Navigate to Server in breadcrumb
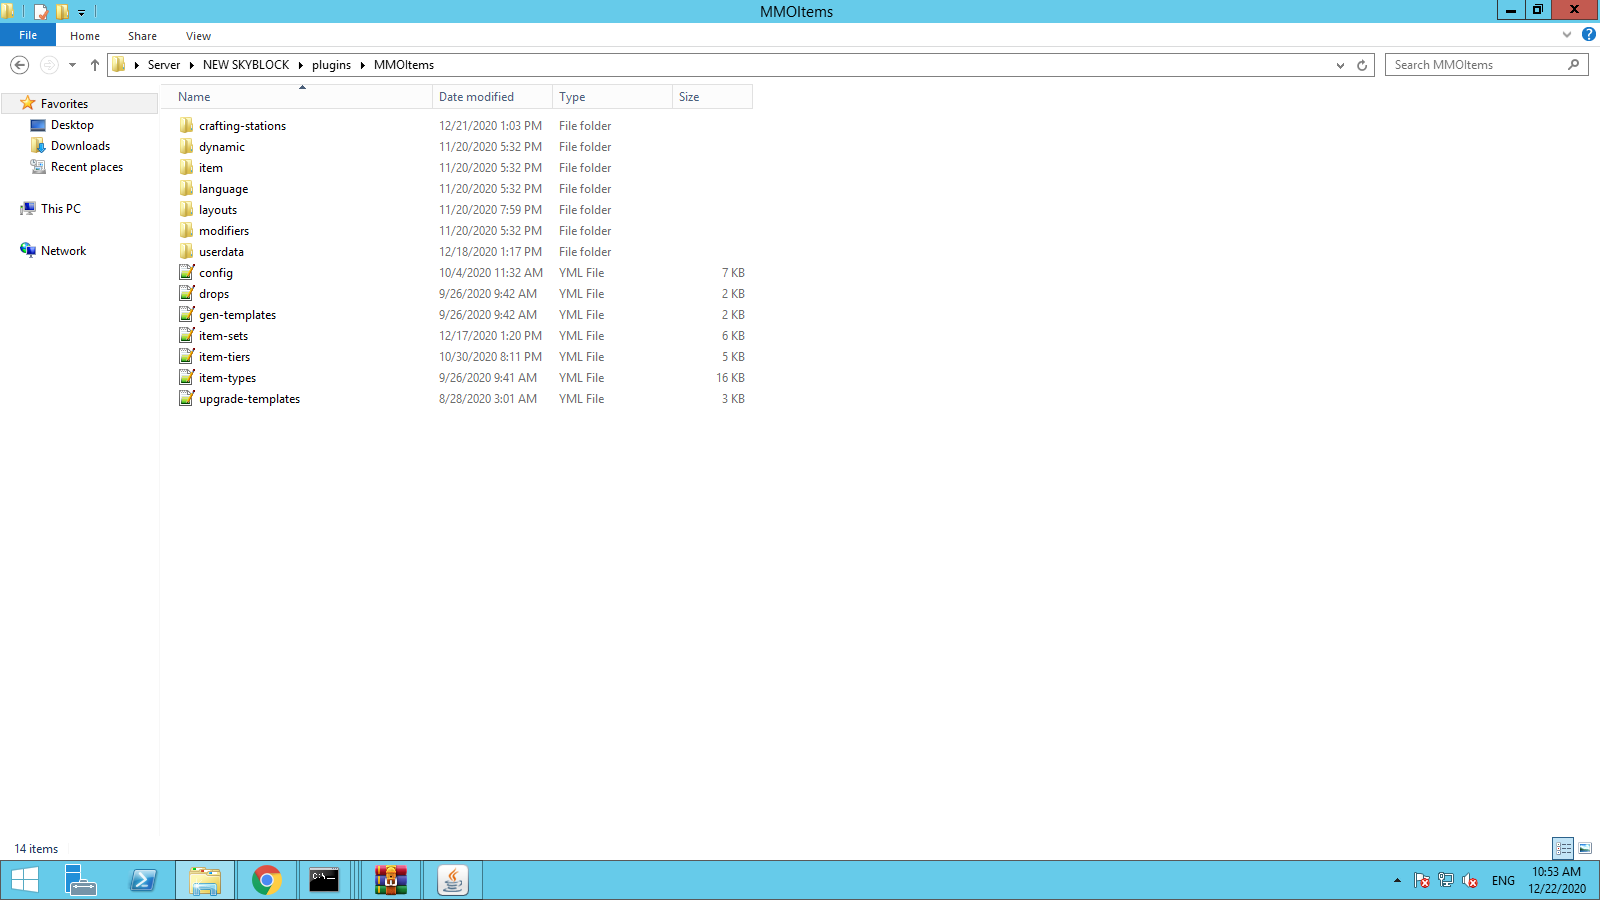Screen dimensions: 1600x900 [x=164, y=65]
